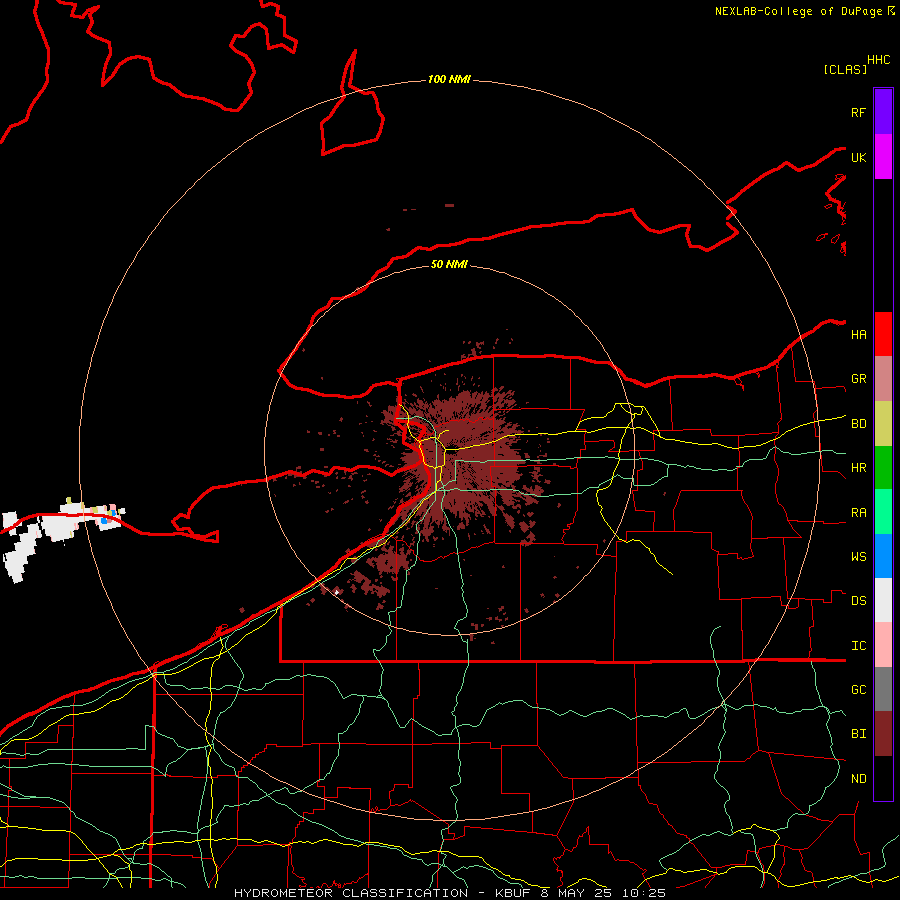Viewport: 900px width, 900px height.
Task: Click the HA legend label
Action: click(x=858, y=335)
